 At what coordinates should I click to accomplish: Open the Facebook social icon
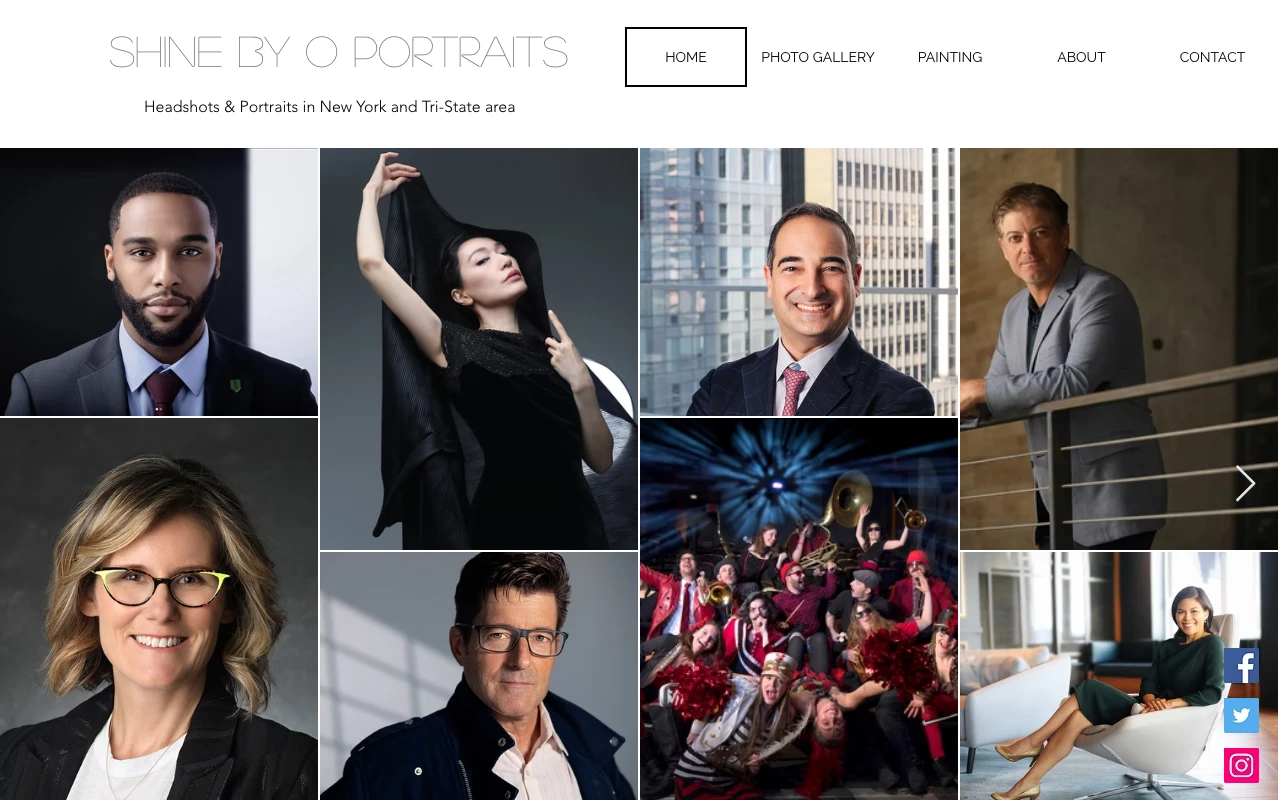1241,666
